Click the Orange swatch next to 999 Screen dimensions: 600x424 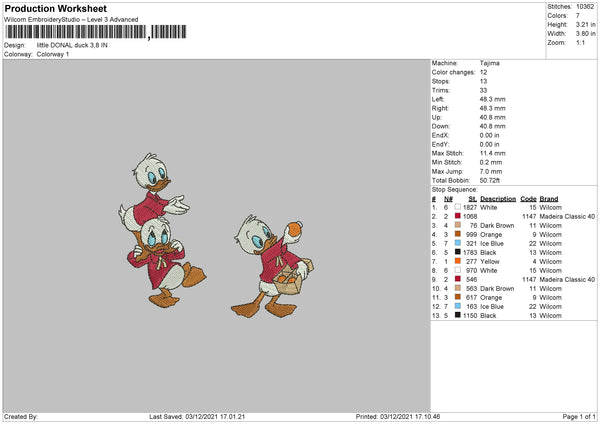click(x=457, y=234)
